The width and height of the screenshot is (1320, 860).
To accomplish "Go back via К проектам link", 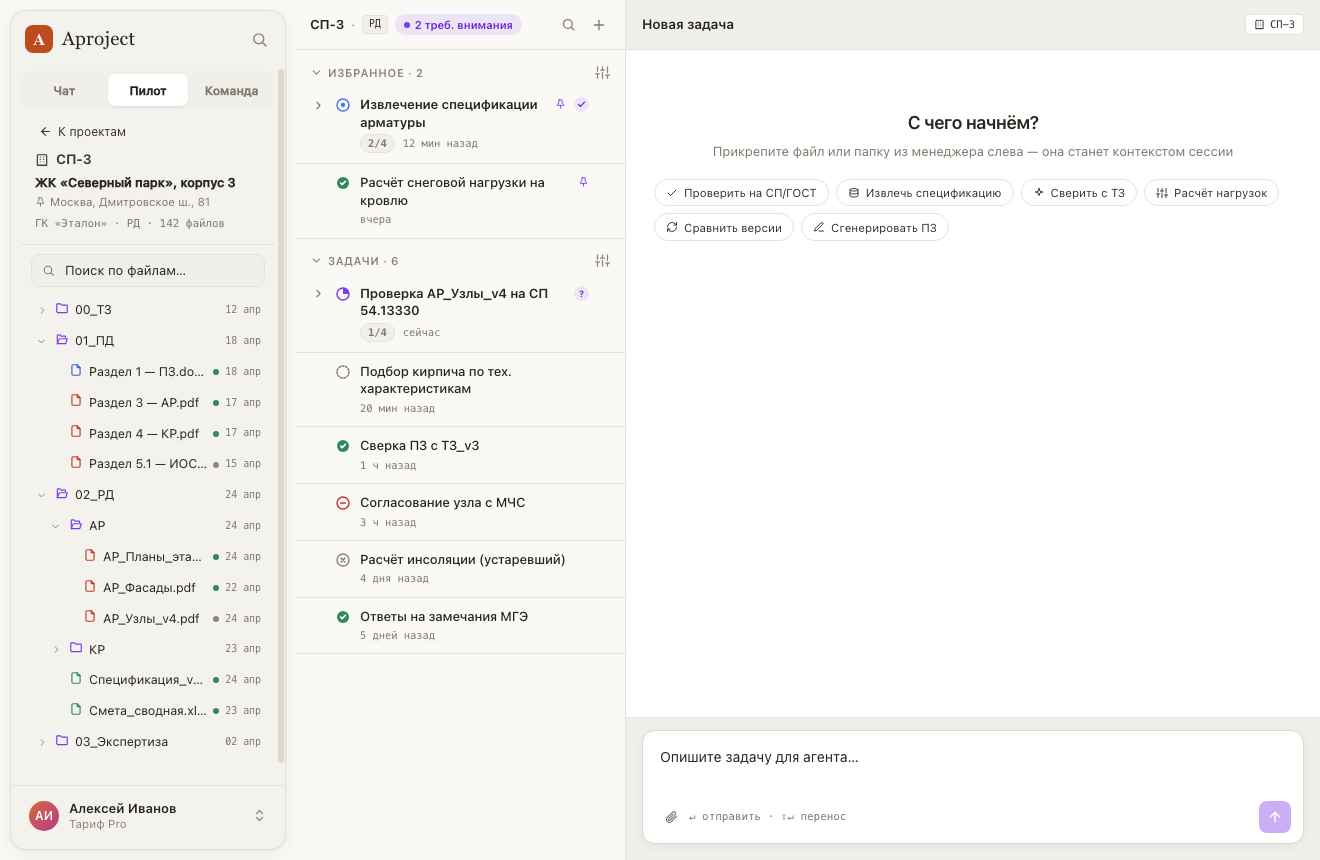I will coord(83,132).
